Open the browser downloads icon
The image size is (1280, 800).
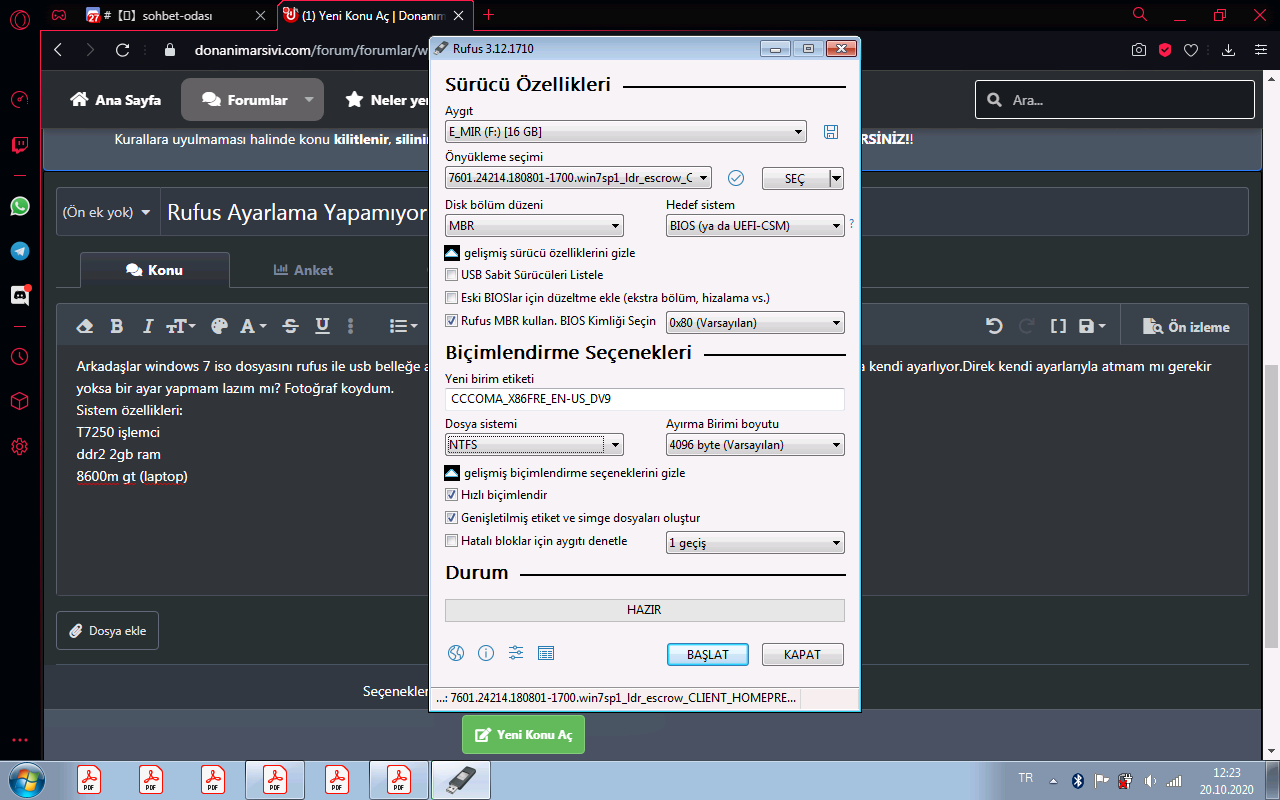tap(1229, 50)
